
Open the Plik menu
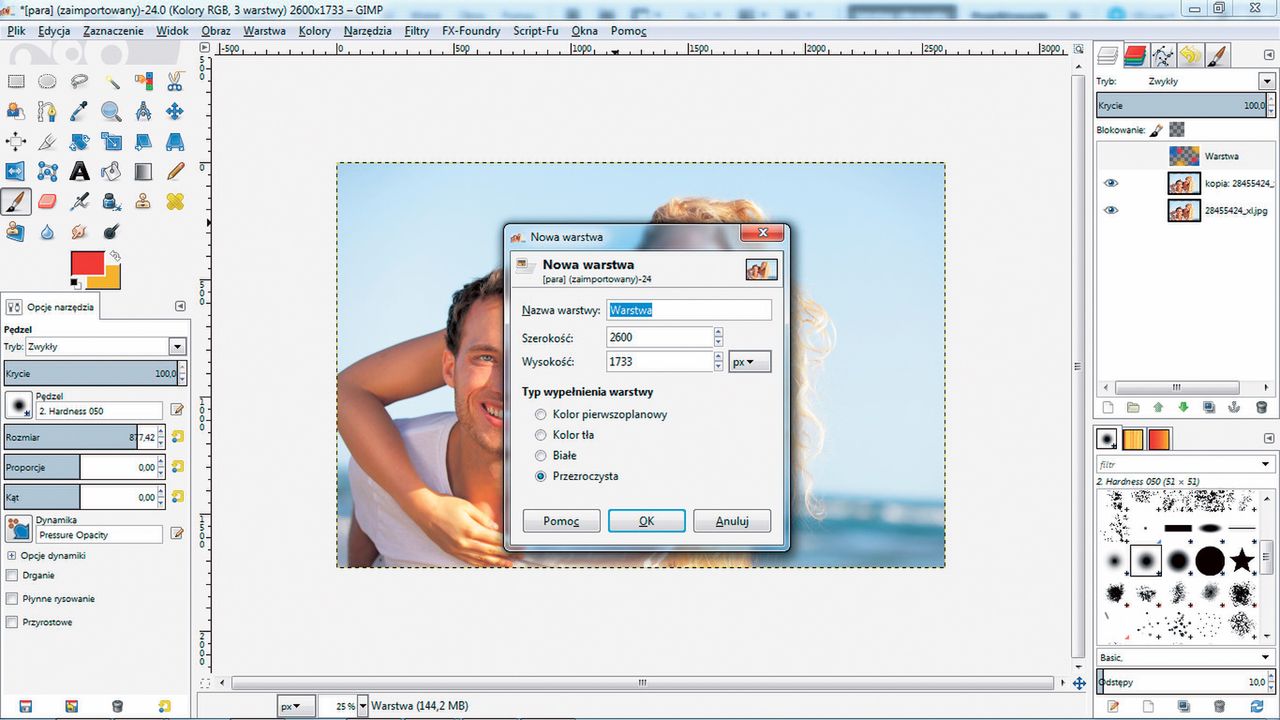(x=16, y=31)
